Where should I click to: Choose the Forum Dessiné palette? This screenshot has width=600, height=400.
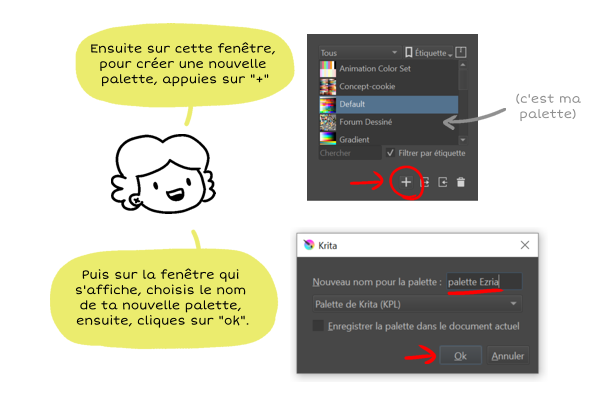coord(389,122)
